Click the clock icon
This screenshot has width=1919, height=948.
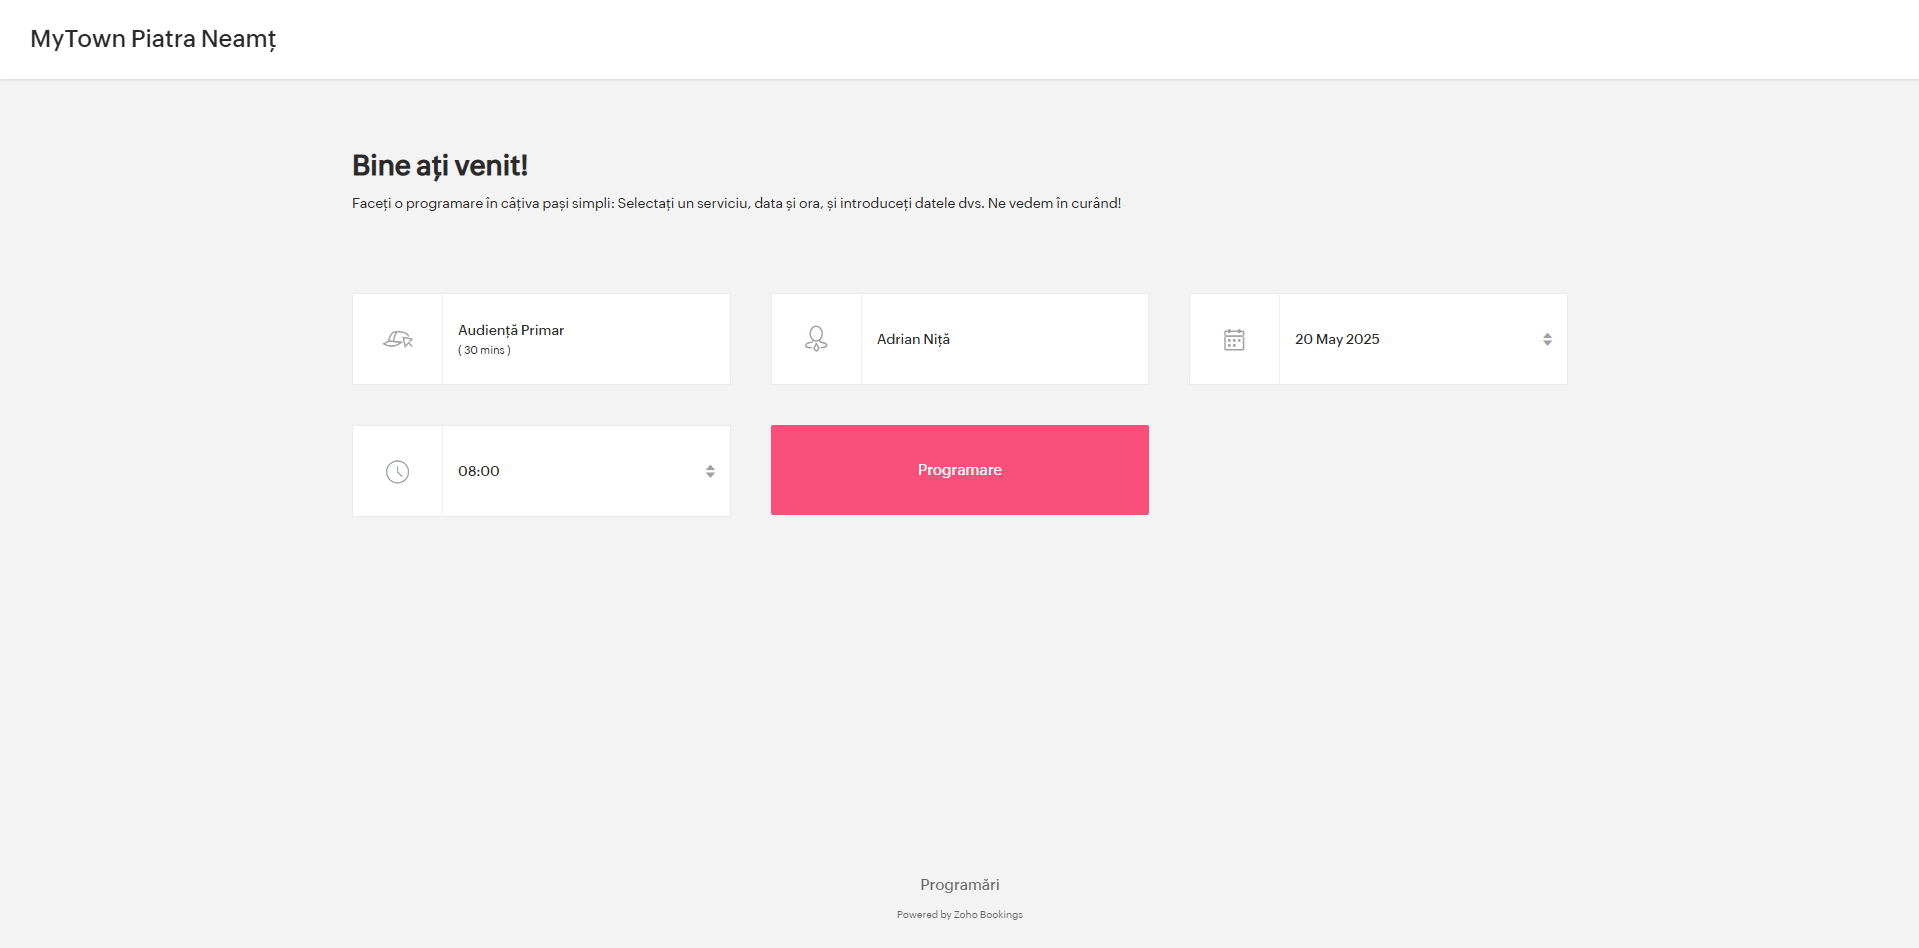398,472
